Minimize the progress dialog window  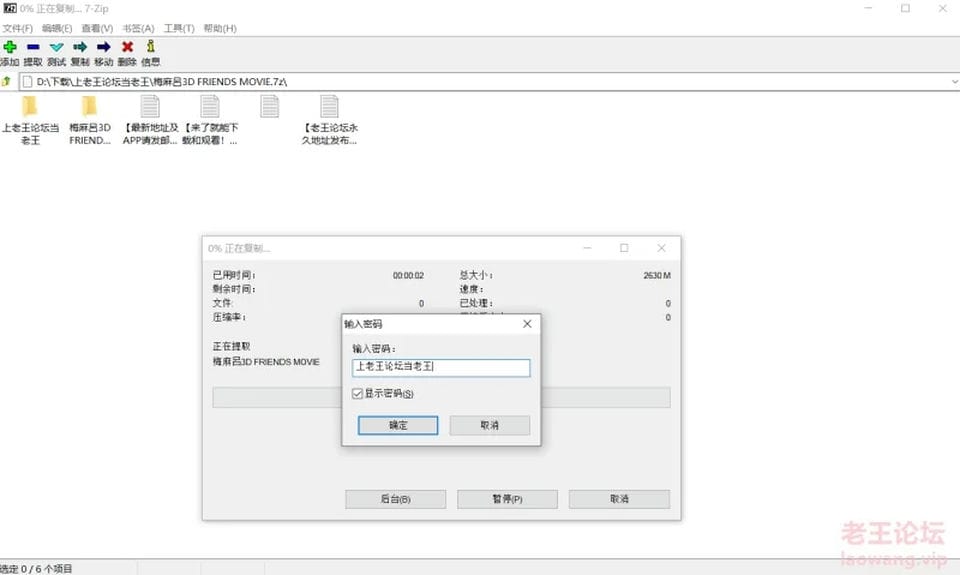[587, 248]
